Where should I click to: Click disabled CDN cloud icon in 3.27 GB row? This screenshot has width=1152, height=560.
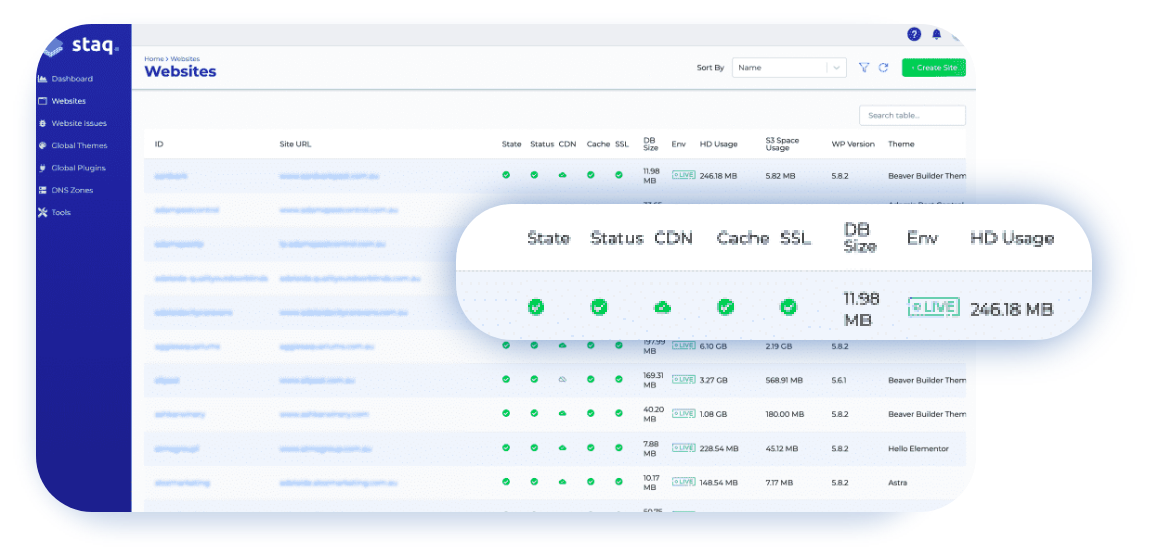(x=563, y=379)
